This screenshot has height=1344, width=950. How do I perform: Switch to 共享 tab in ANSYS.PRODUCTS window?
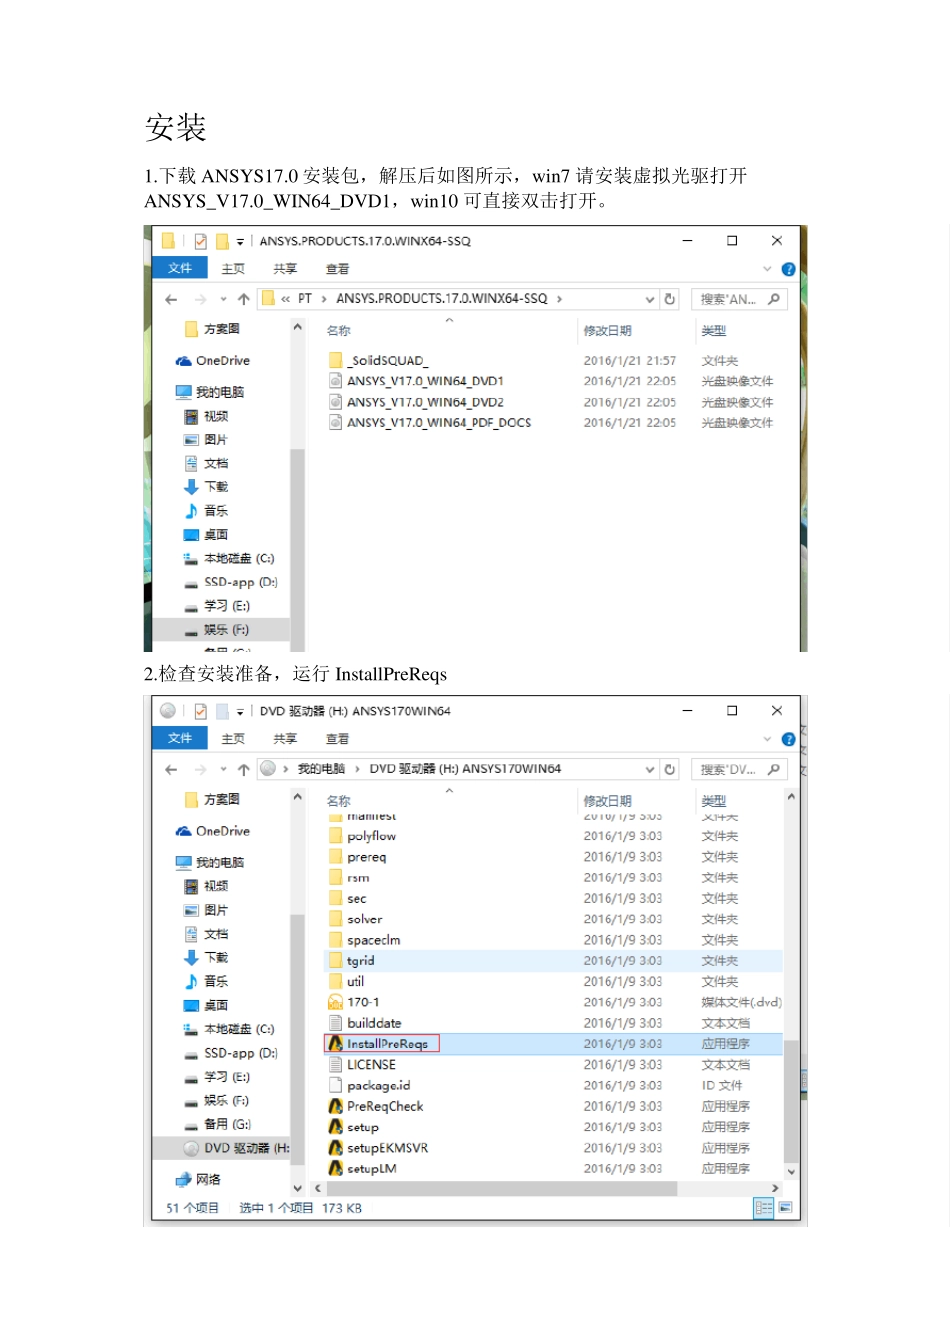tap(285, 269)
